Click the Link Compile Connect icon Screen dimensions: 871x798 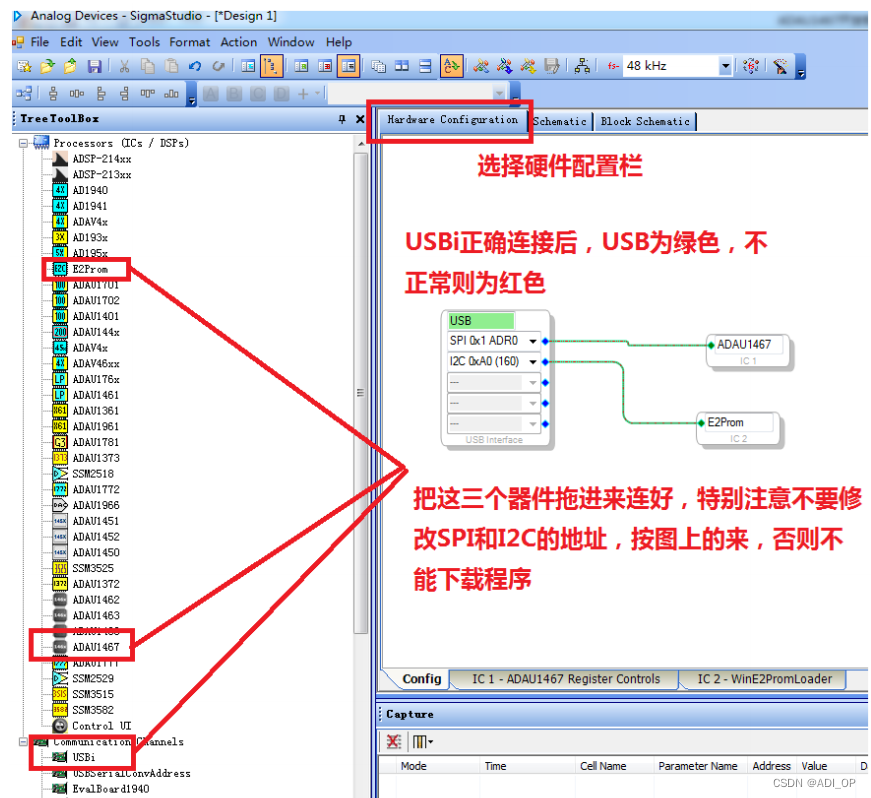point(481,67)
